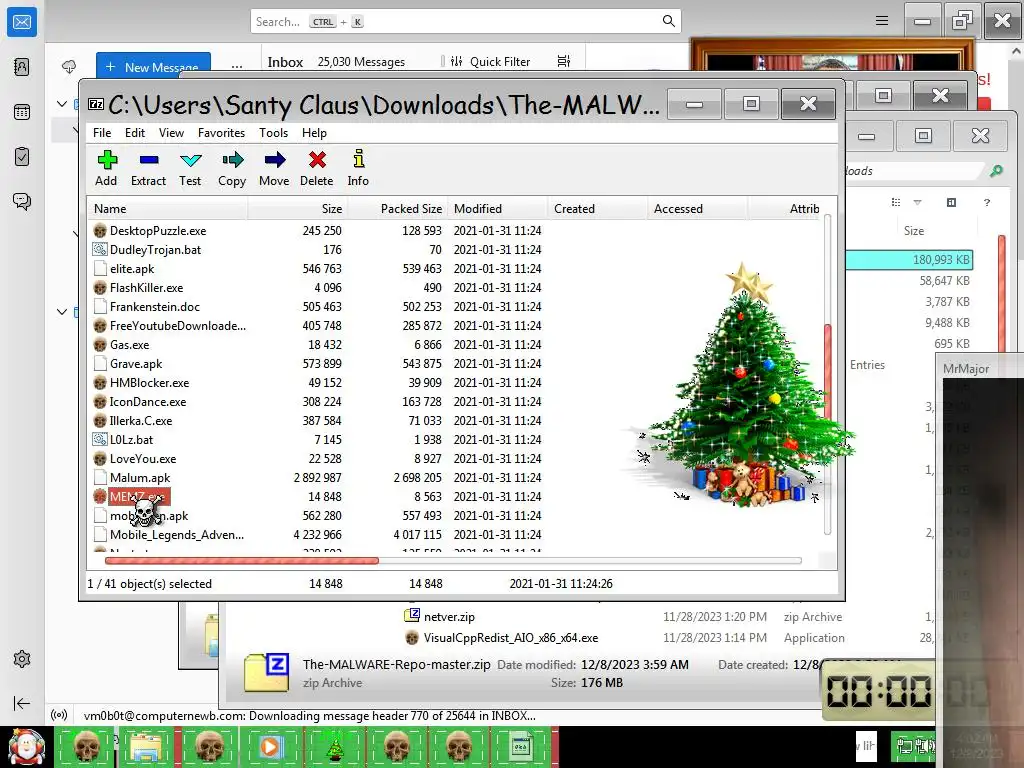
Task: Click the message list display options icon
Action: click(x=564, y=61)
